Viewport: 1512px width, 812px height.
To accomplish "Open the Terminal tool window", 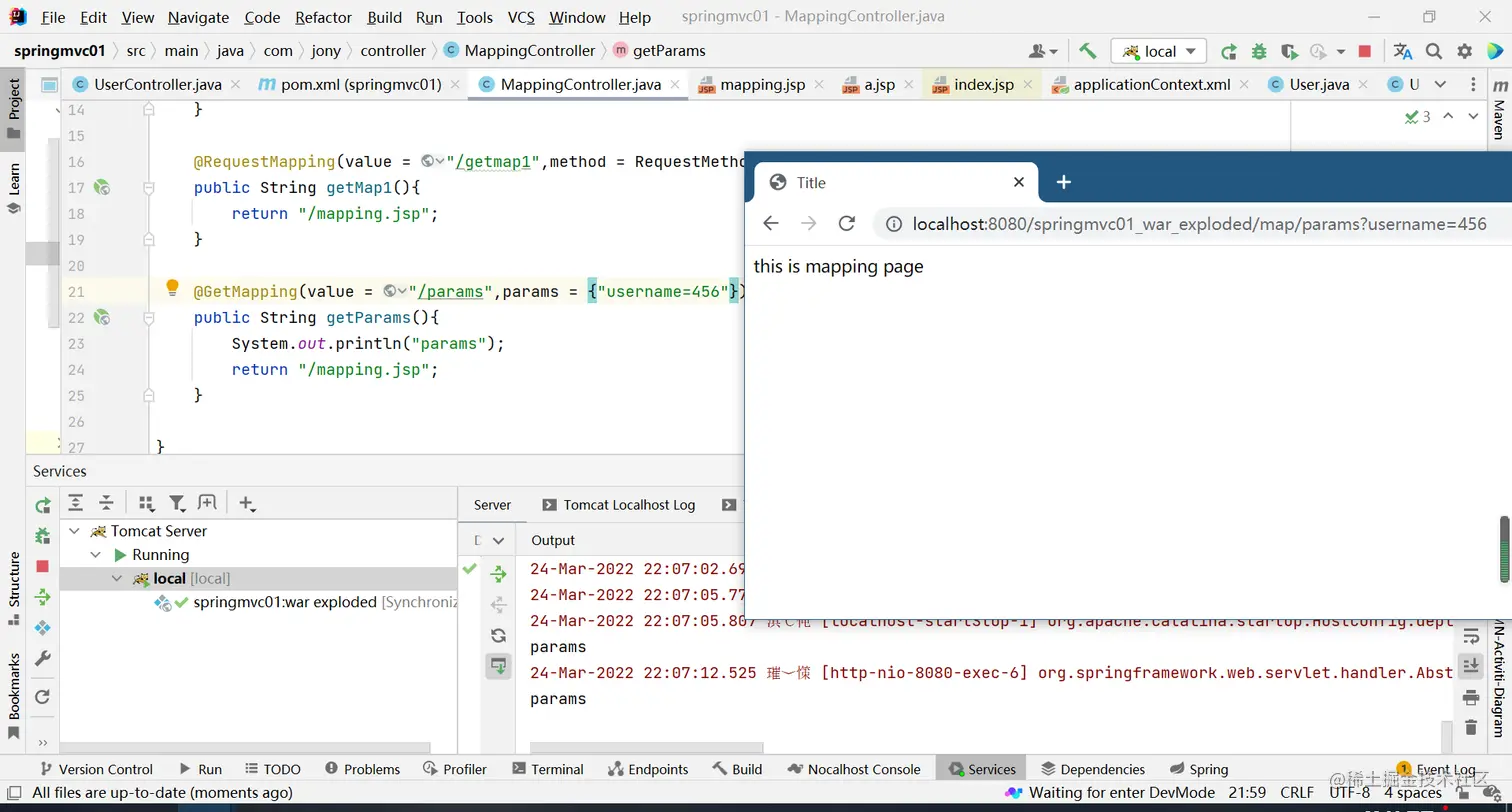I will click(x=548, y=769).
